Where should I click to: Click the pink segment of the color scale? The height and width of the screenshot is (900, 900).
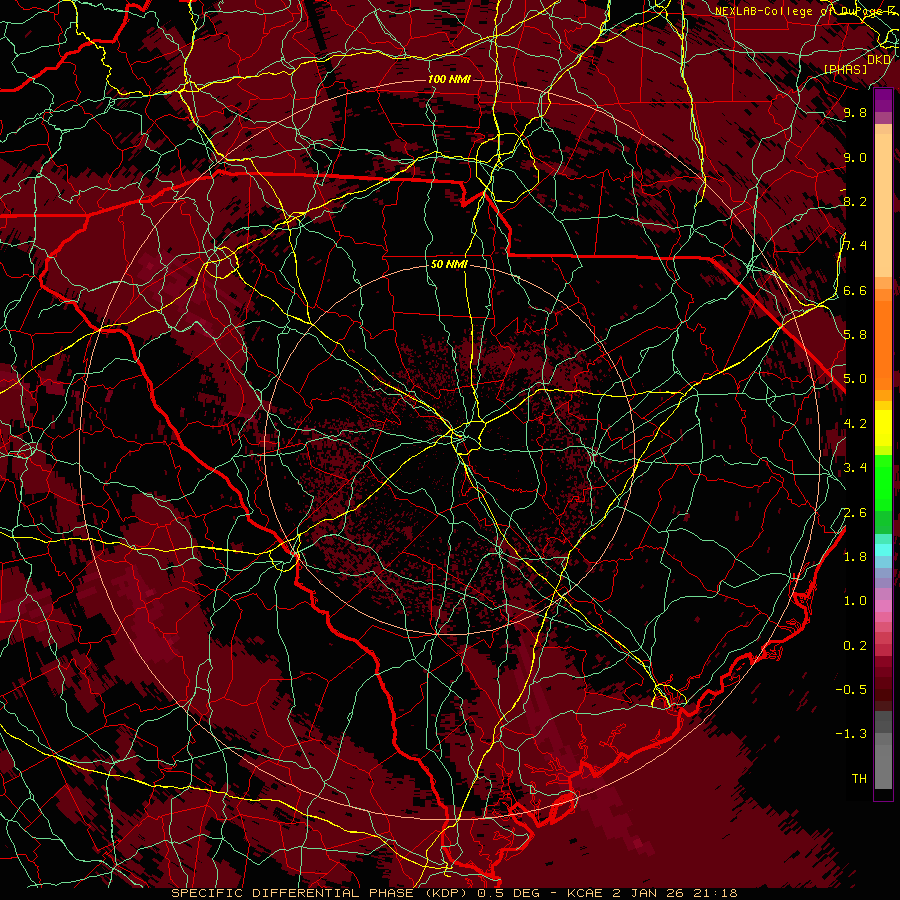coord(883,606)
